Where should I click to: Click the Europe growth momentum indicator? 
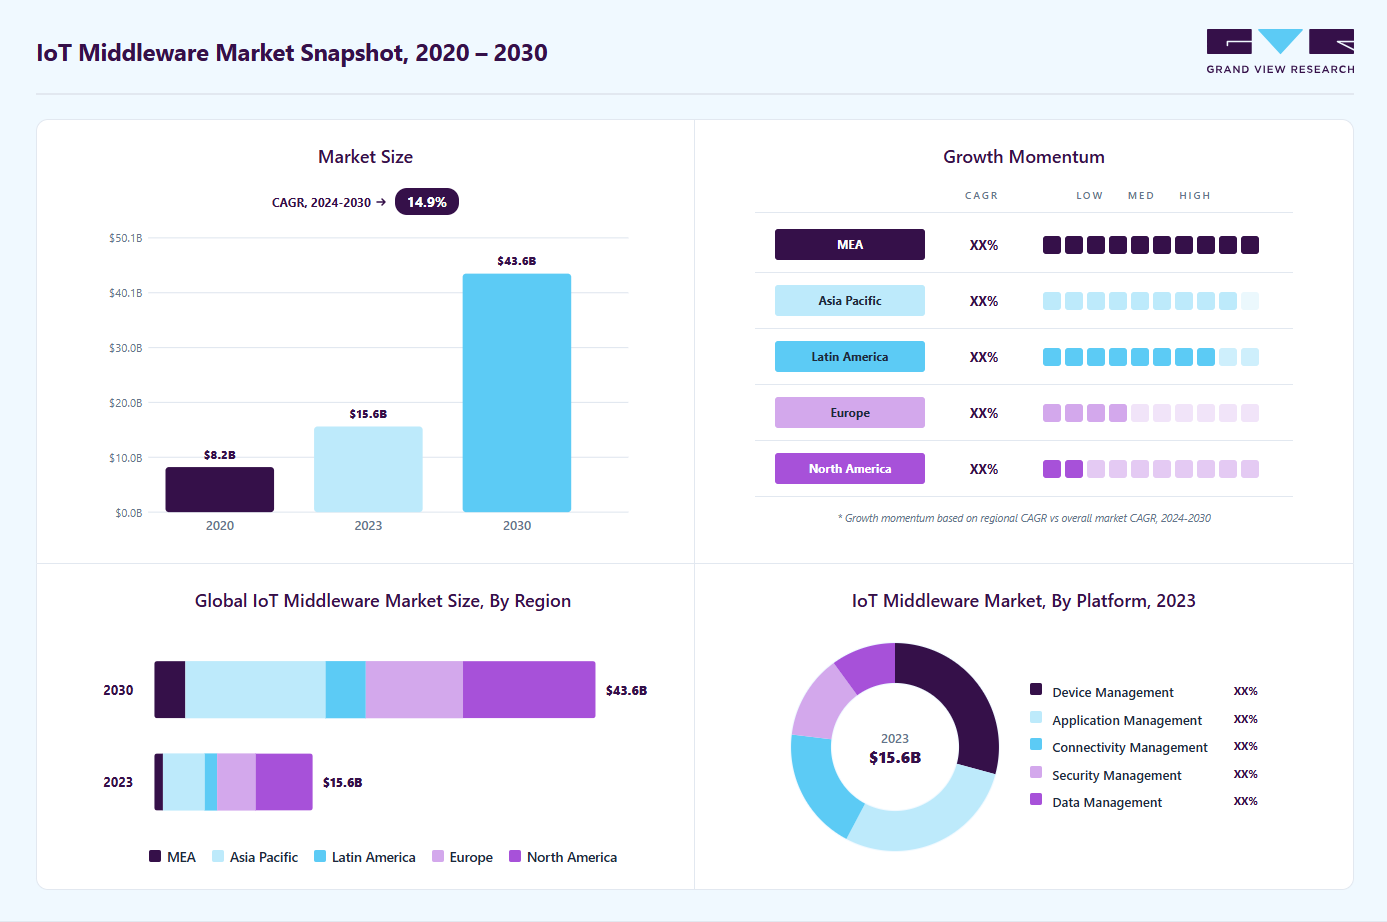tap(1151, 413)
